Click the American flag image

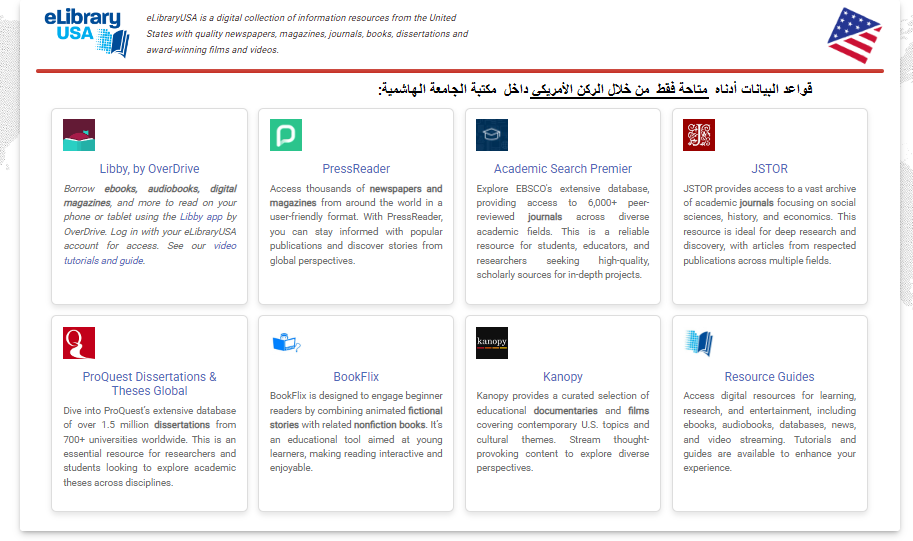[854, 35]
